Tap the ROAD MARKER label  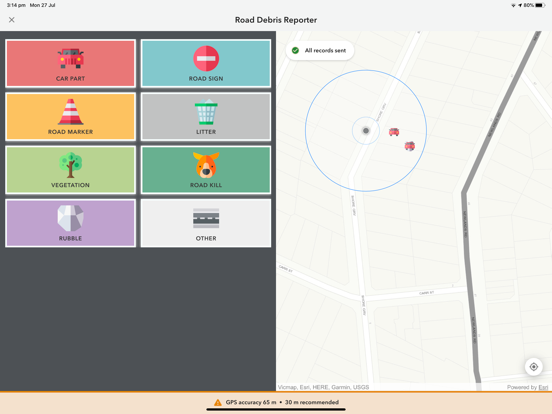point(70,132)
